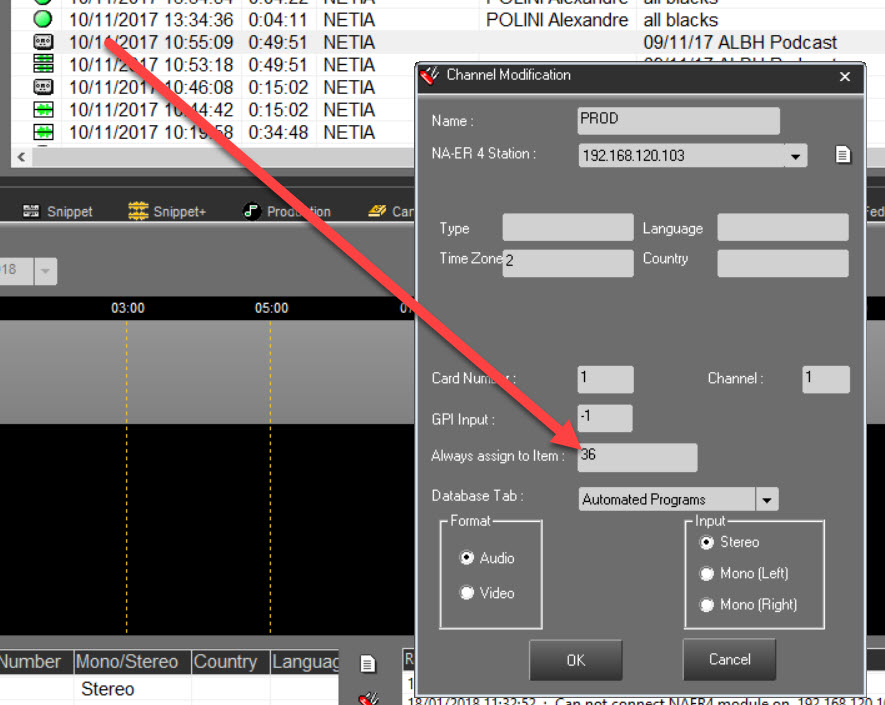Click the waveform icon in the 10:44:42 row

click(x=43, y=109)
